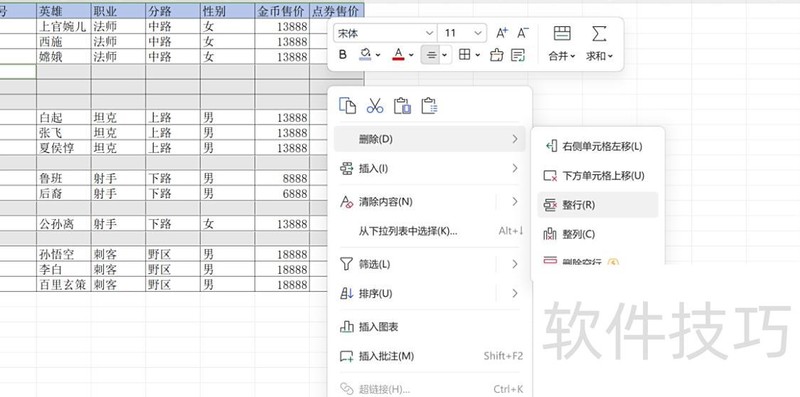This screenshot has width=800, height=397.
Task: Click the center alignment icon
Action: coord(431,55)
